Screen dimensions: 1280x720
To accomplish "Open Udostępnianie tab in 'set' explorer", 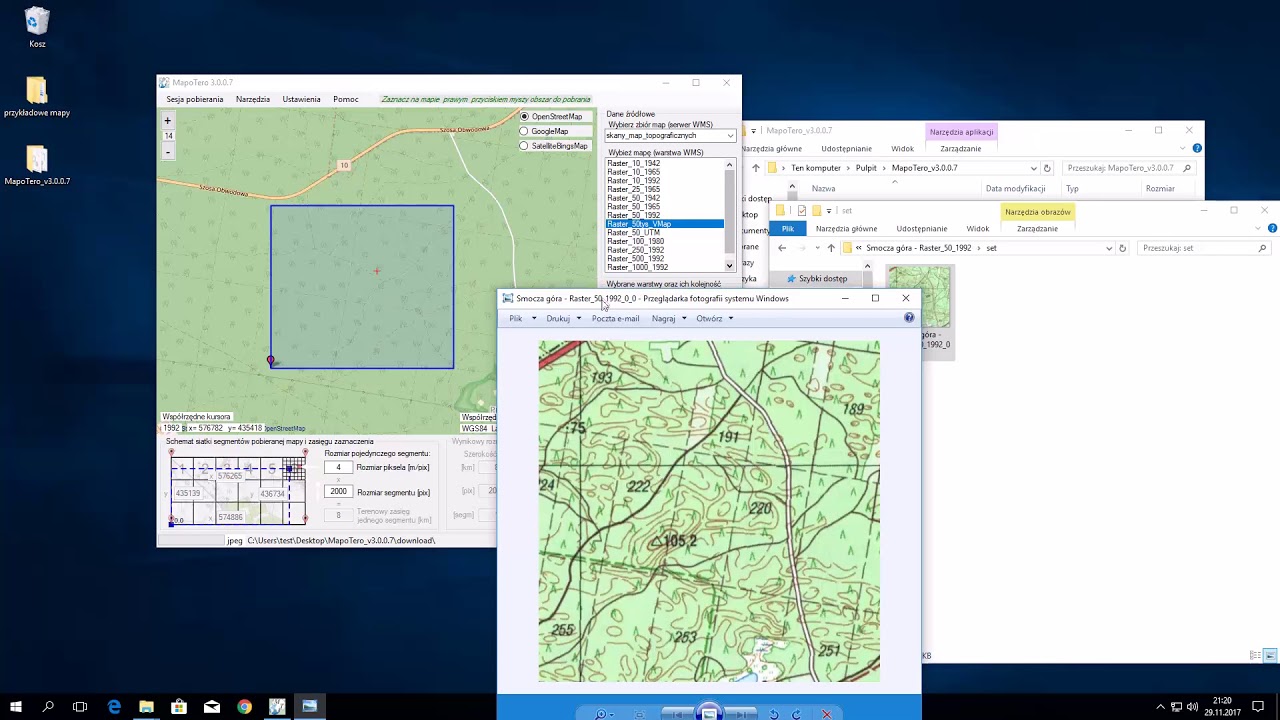I will 922,229.
